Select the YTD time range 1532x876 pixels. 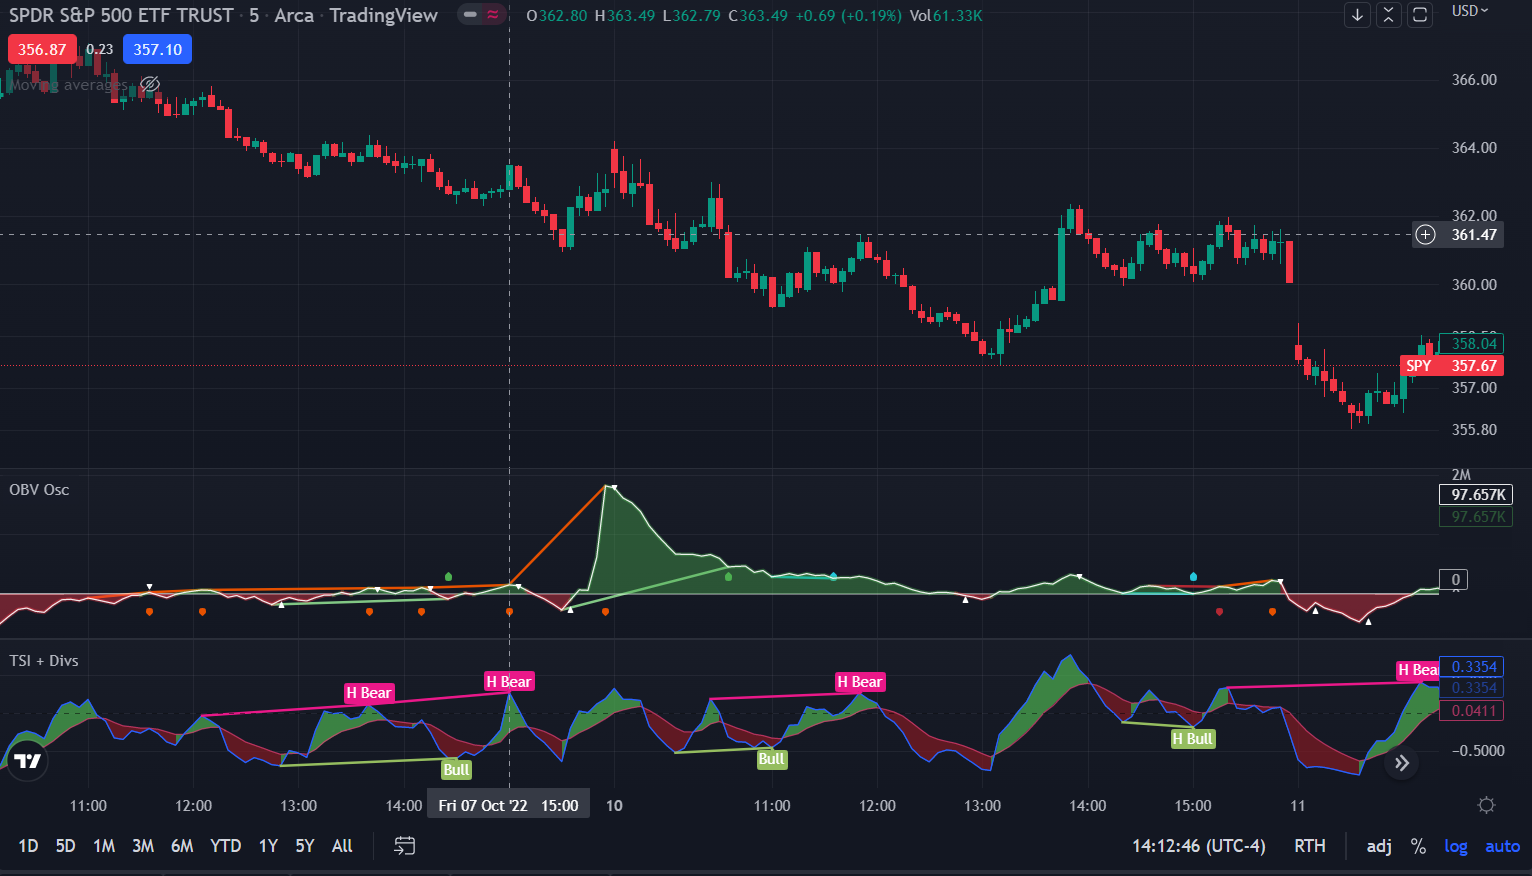tap(226, 846)
